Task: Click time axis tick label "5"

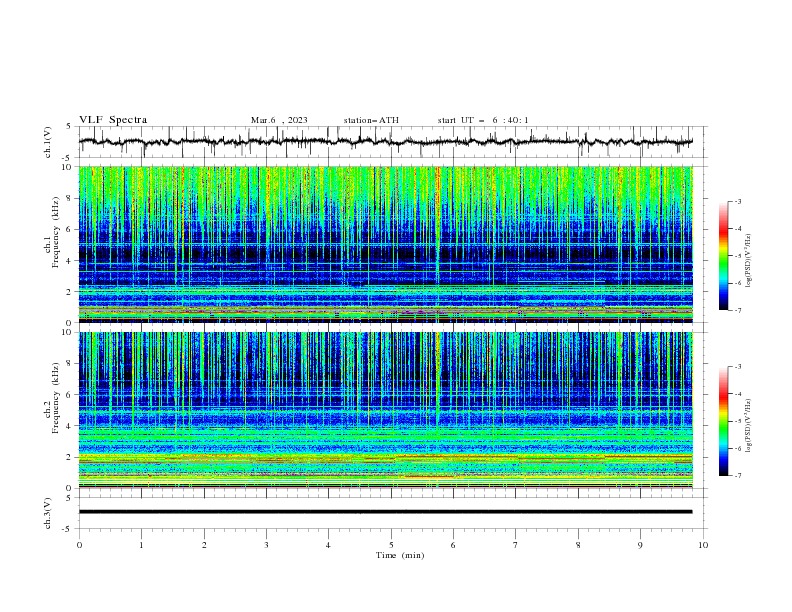Action: coord(391,545)
